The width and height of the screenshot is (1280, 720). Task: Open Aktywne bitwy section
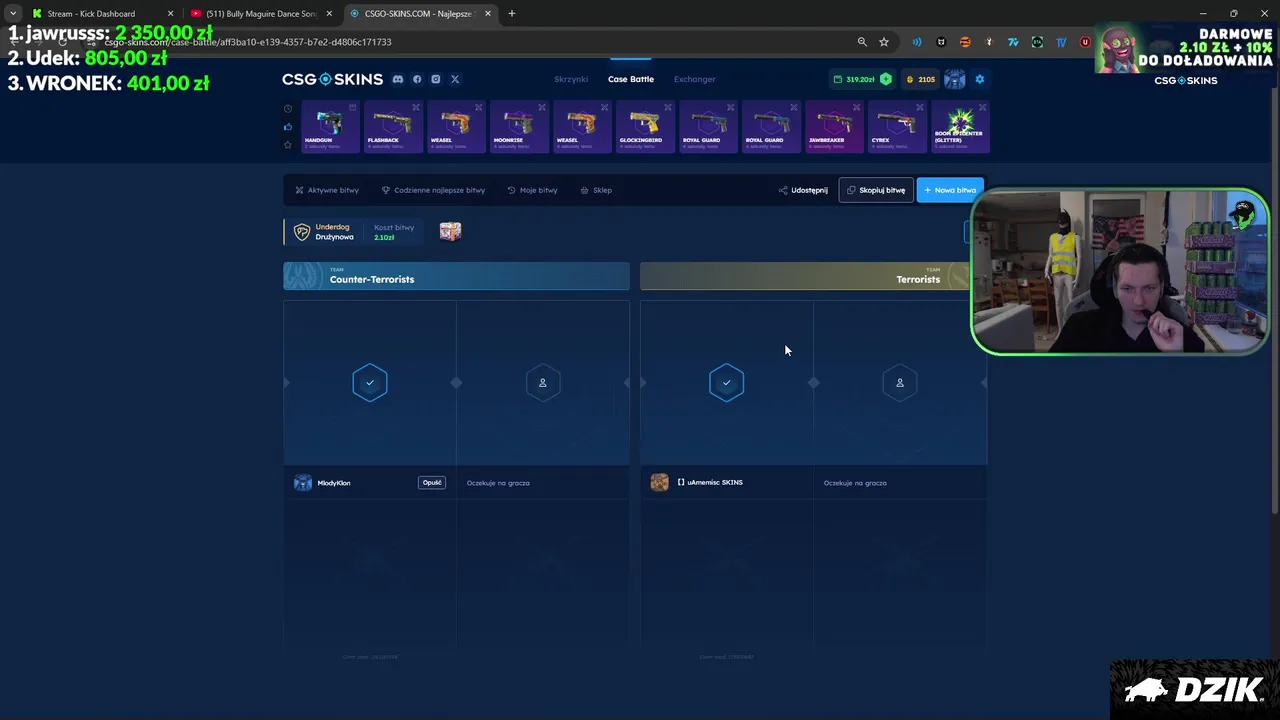[x=327, y=190]
